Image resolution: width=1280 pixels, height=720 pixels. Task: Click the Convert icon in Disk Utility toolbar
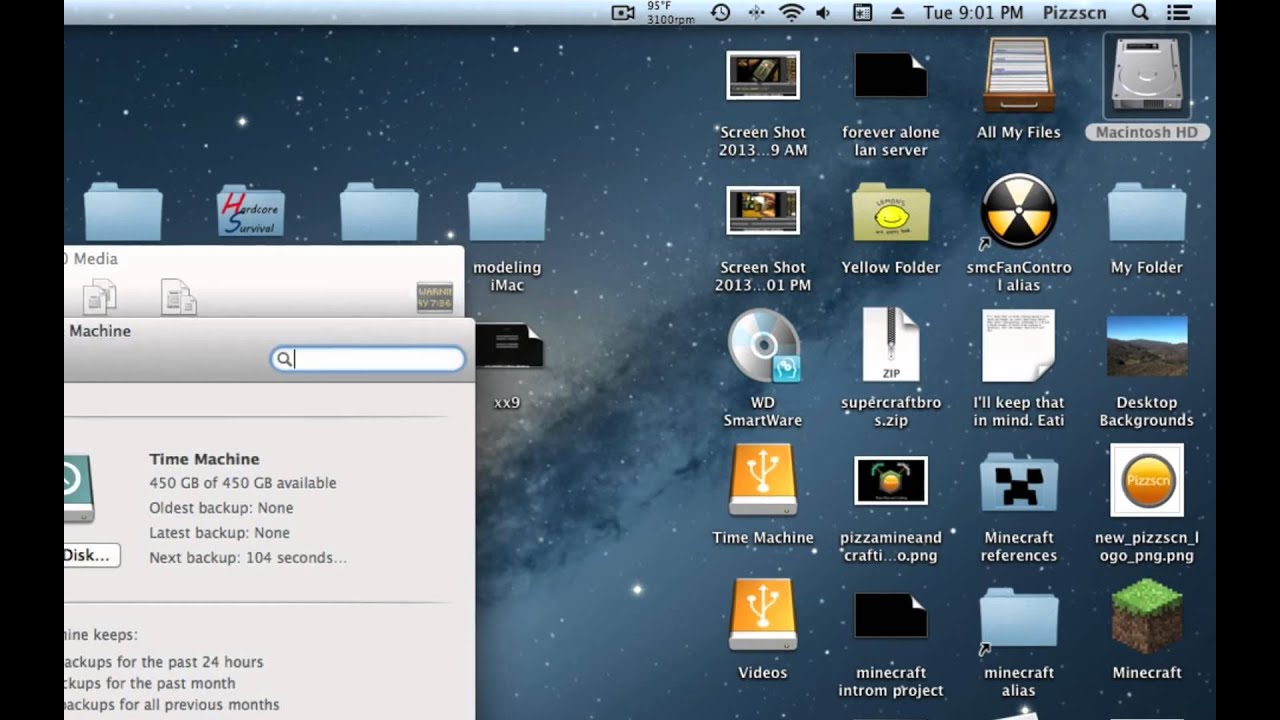point(100,297)
